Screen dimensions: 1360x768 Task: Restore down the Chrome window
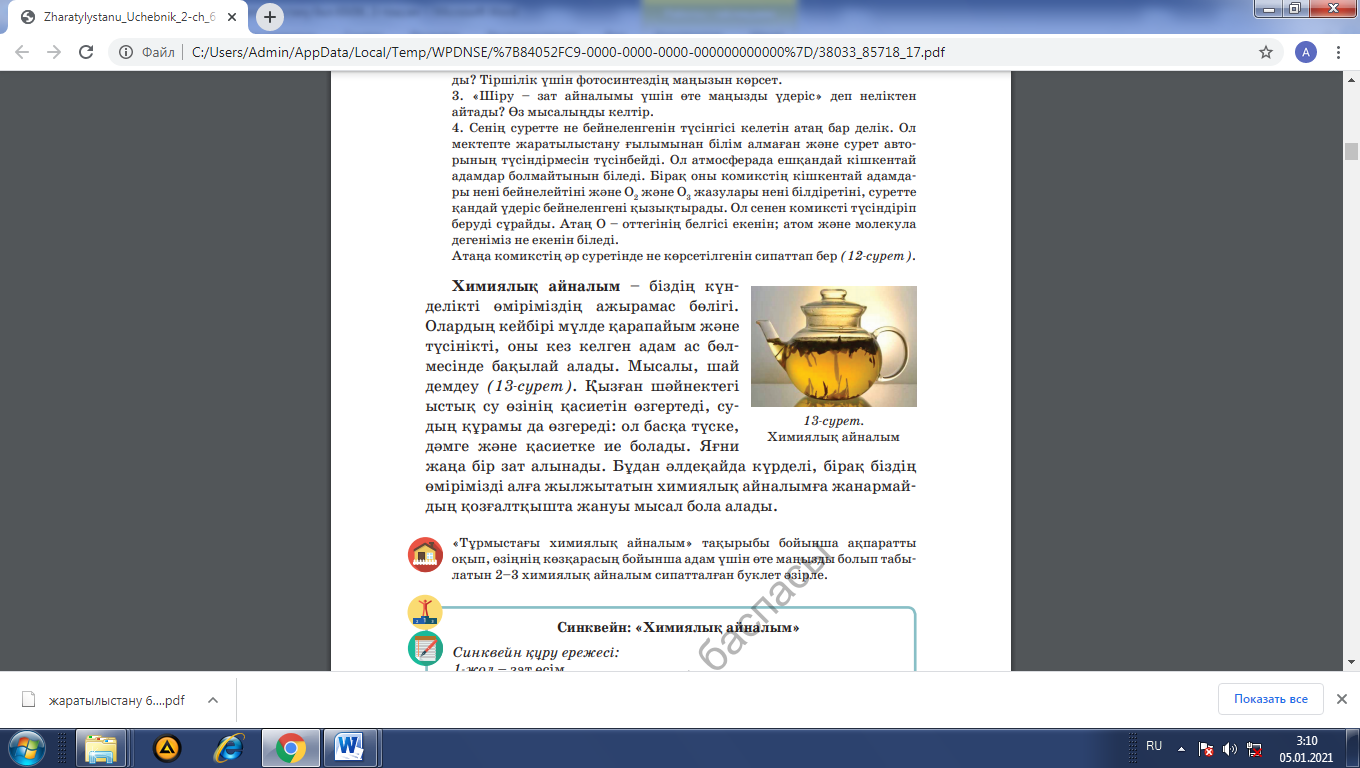[x=1294, y=8]
